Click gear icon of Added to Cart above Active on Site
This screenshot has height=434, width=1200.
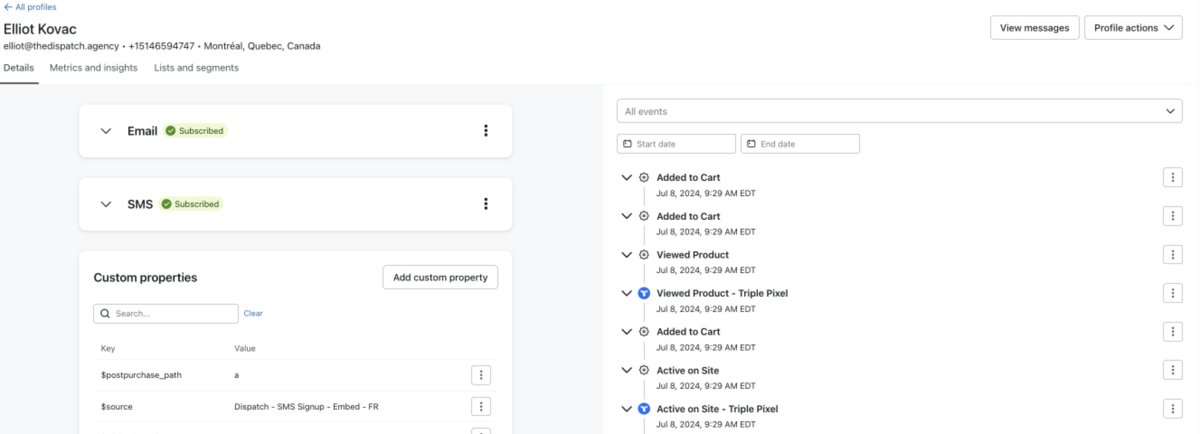(x=644, y=332)
